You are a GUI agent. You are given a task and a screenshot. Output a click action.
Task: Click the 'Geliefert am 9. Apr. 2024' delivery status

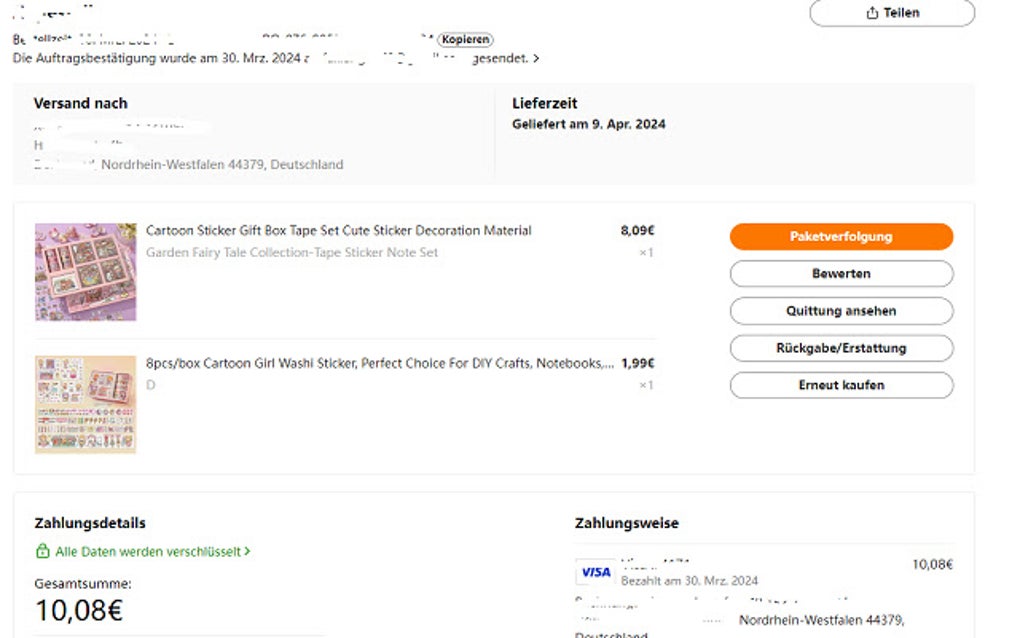[589, 125]
